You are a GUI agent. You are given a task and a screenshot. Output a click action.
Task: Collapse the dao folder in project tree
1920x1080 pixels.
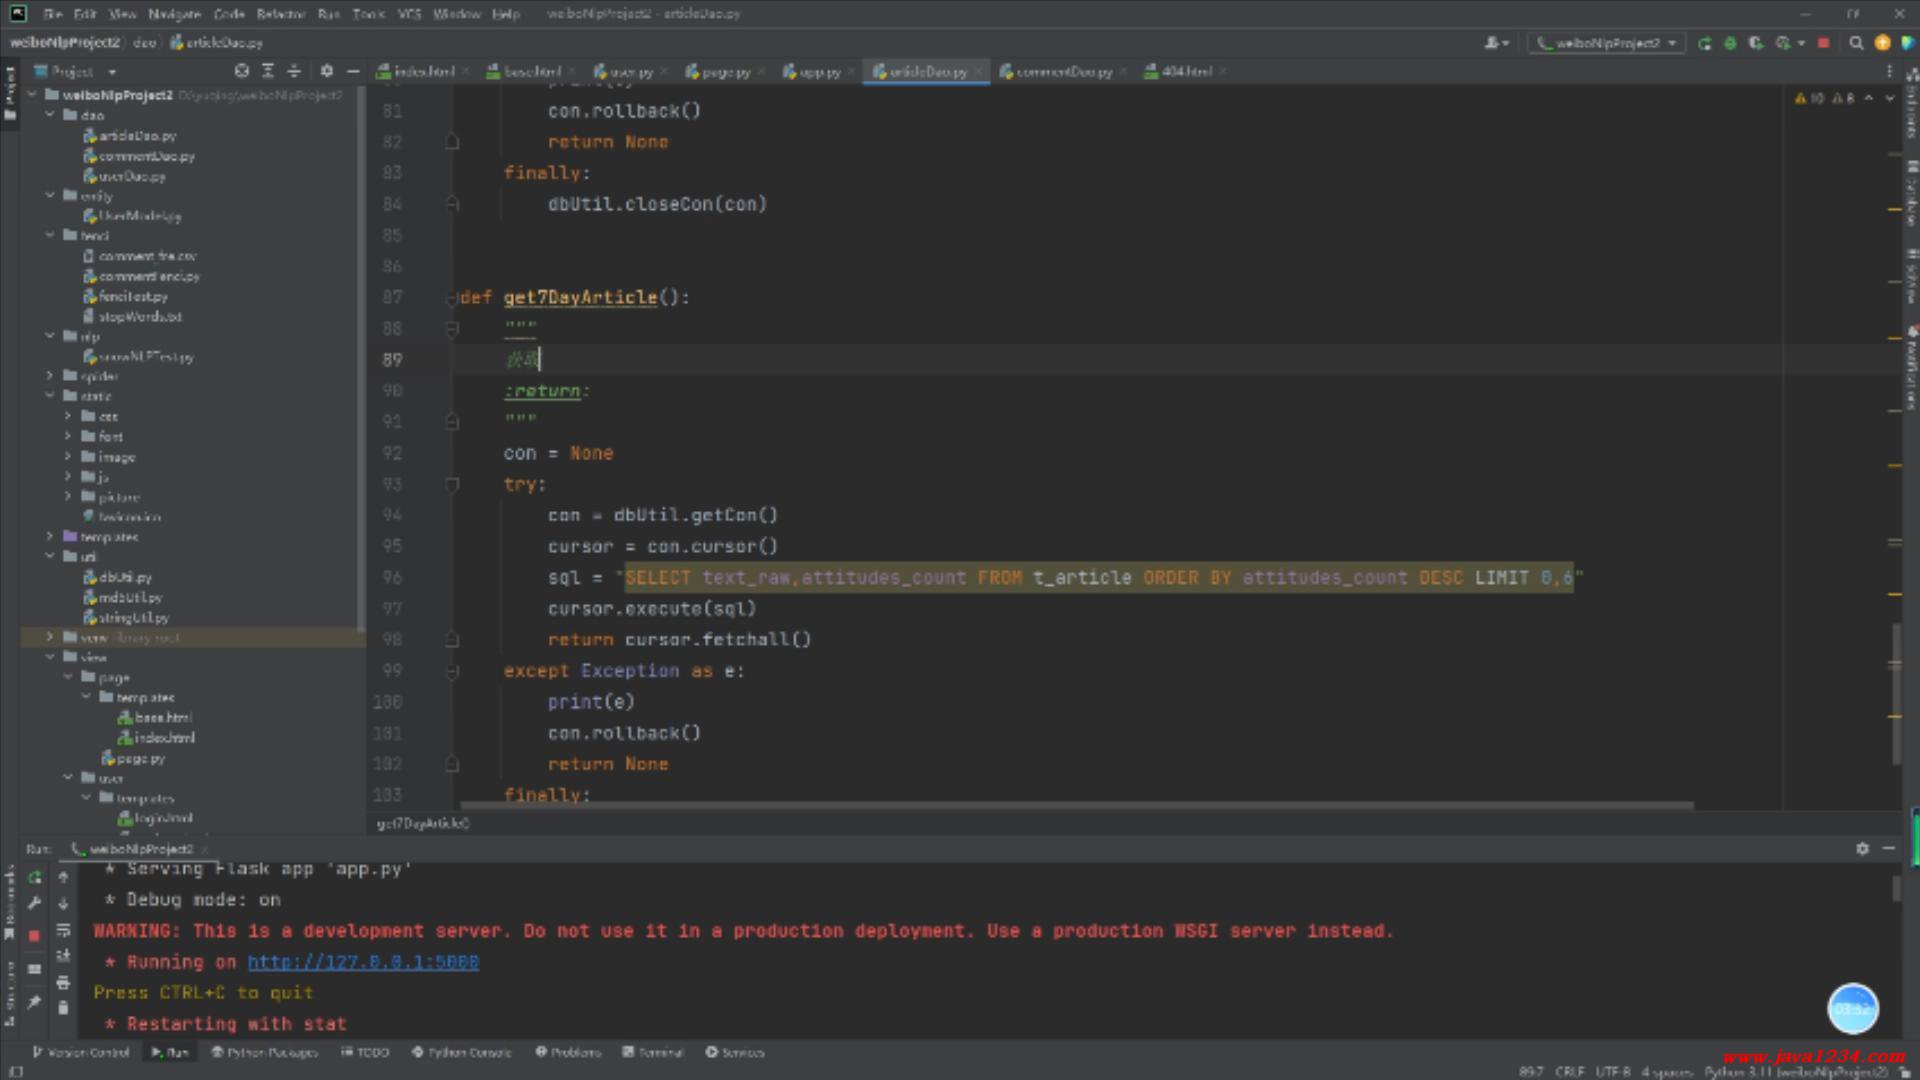pos(50,115)
